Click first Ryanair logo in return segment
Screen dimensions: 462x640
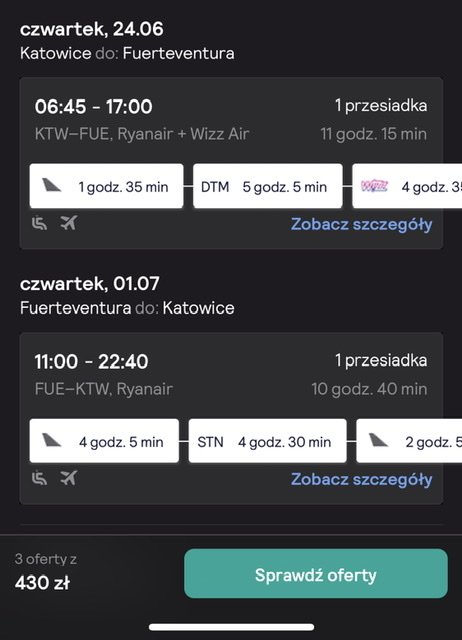click(x=52, y=441)
